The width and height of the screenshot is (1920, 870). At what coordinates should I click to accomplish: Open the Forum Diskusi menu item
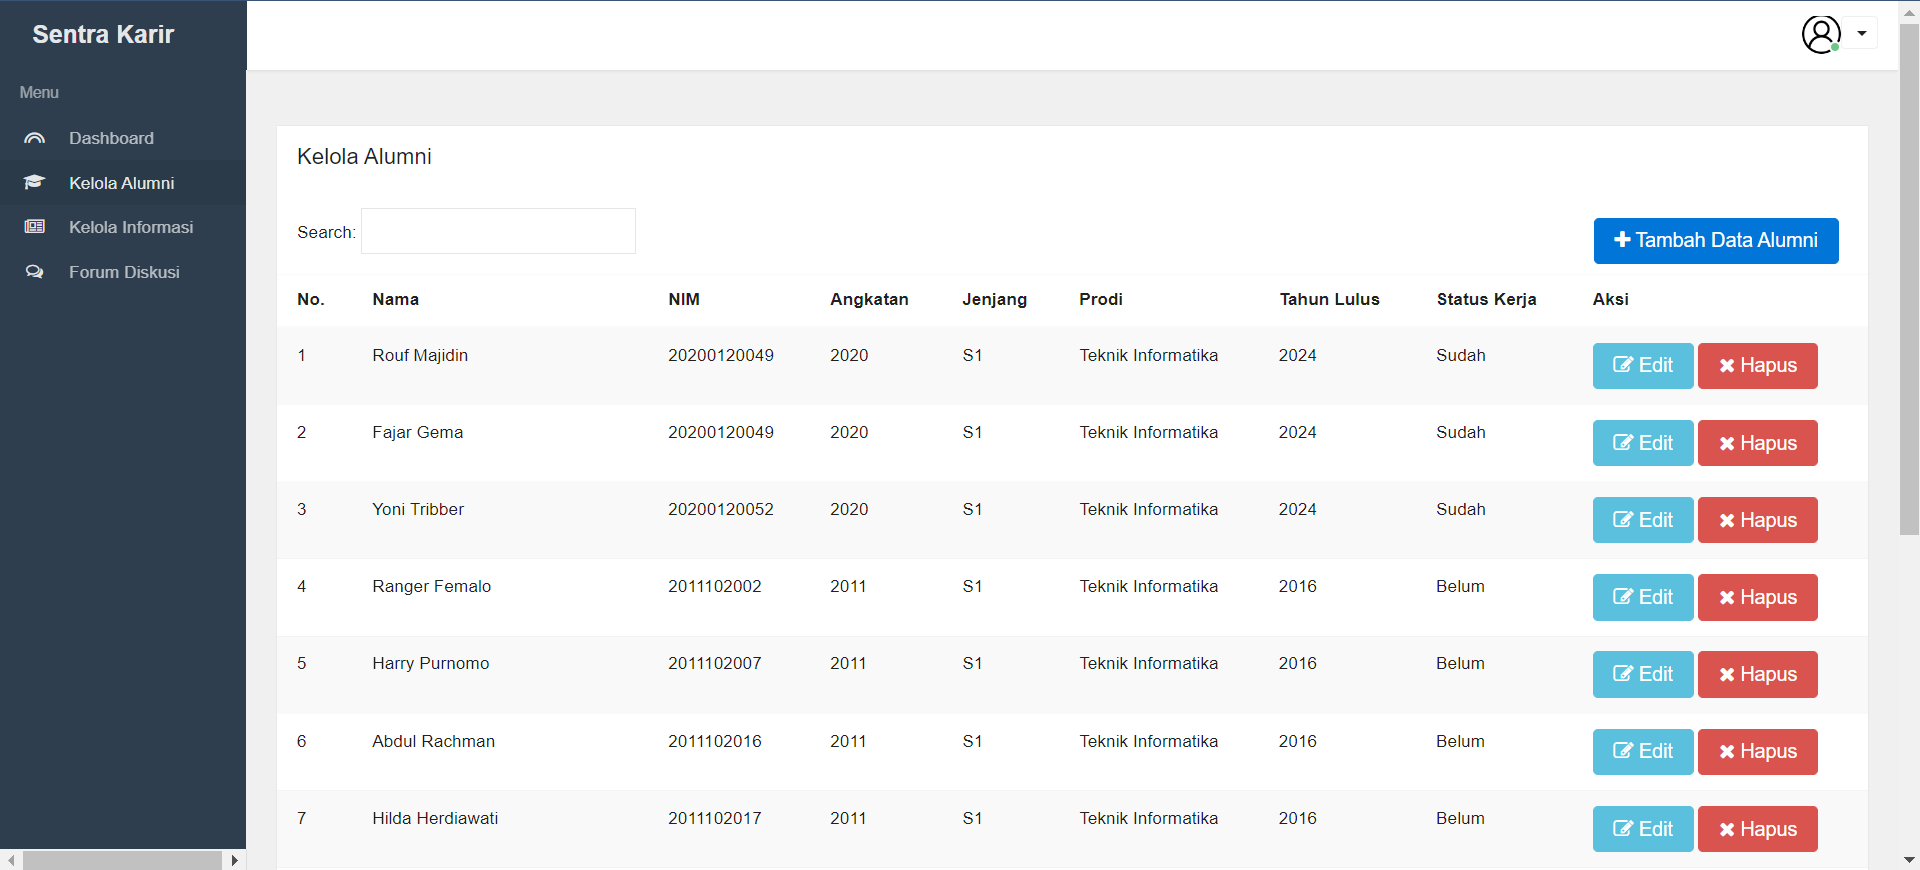[x=124, y=272]
